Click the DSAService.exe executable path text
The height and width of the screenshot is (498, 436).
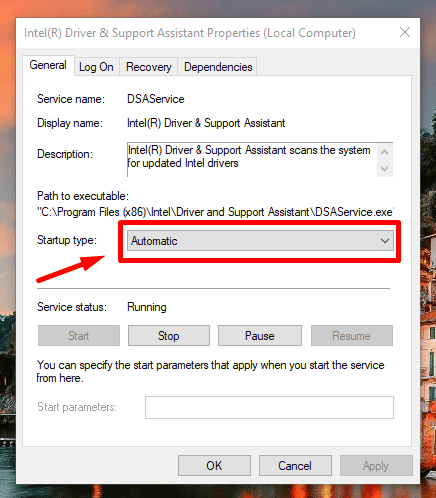click(x=215, y=212)
